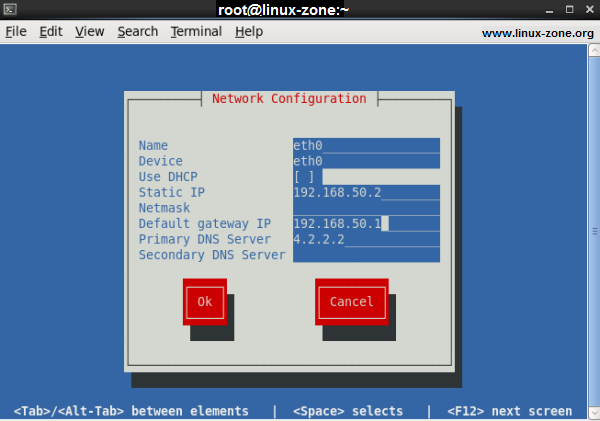The width and height of the screenshot is (600, 421).
Task: Click the 'Static IP' label
Action: click(171, 193)
